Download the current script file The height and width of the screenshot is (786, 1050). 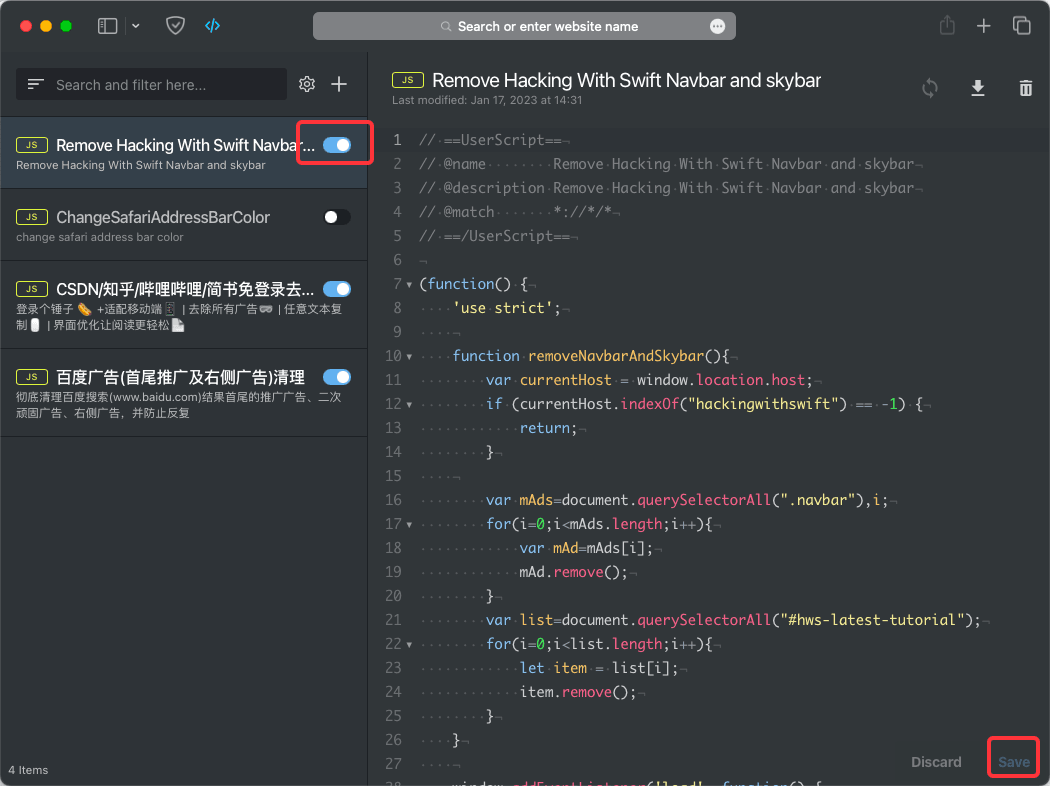tap(978, 88)
